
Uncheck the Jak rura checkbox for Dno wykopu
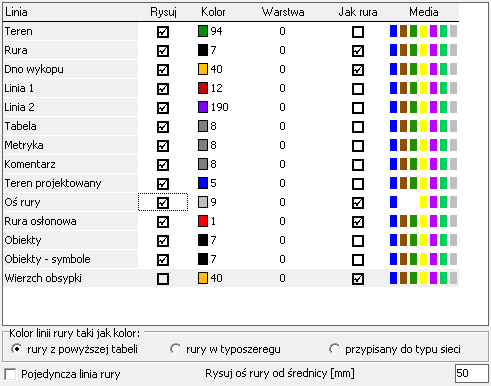[x=358, y=70]
